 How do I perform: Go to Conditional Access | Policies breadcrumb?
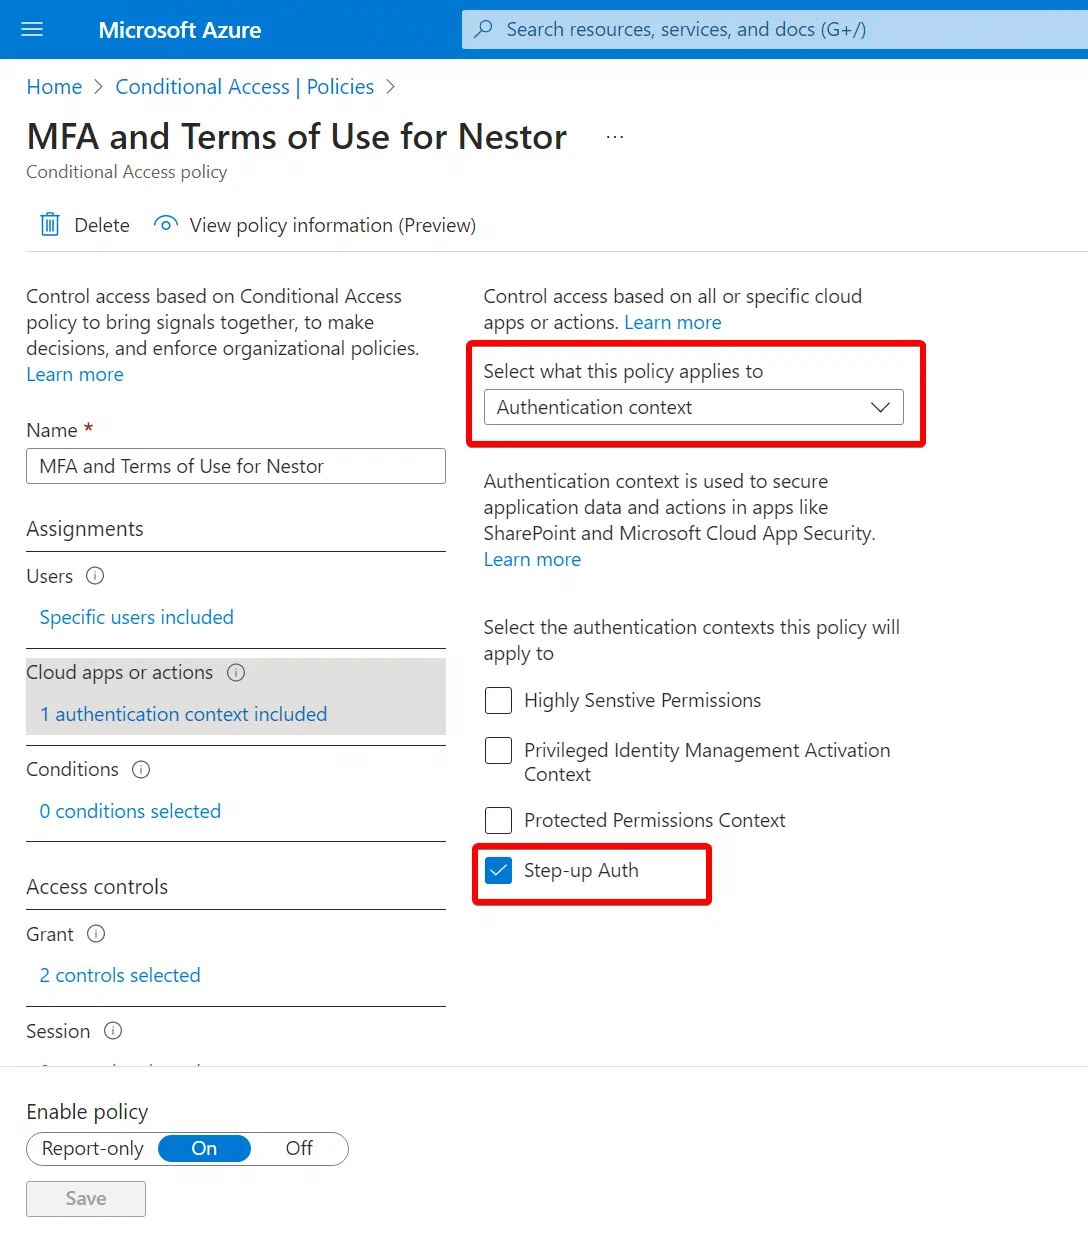point(245,87)
